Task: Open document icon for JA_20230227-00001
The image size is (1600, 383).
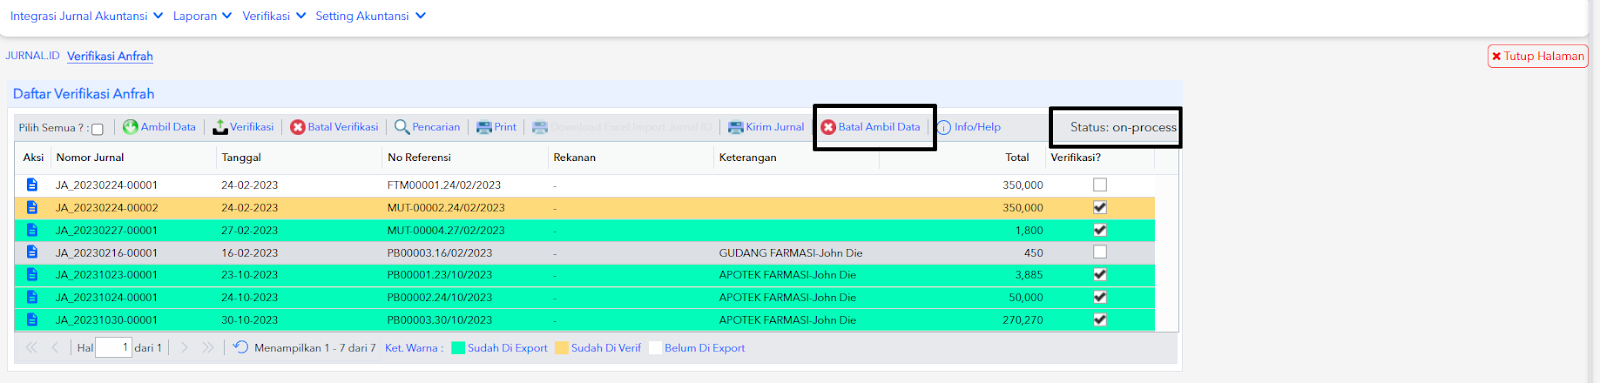Action: coord(32,230)
